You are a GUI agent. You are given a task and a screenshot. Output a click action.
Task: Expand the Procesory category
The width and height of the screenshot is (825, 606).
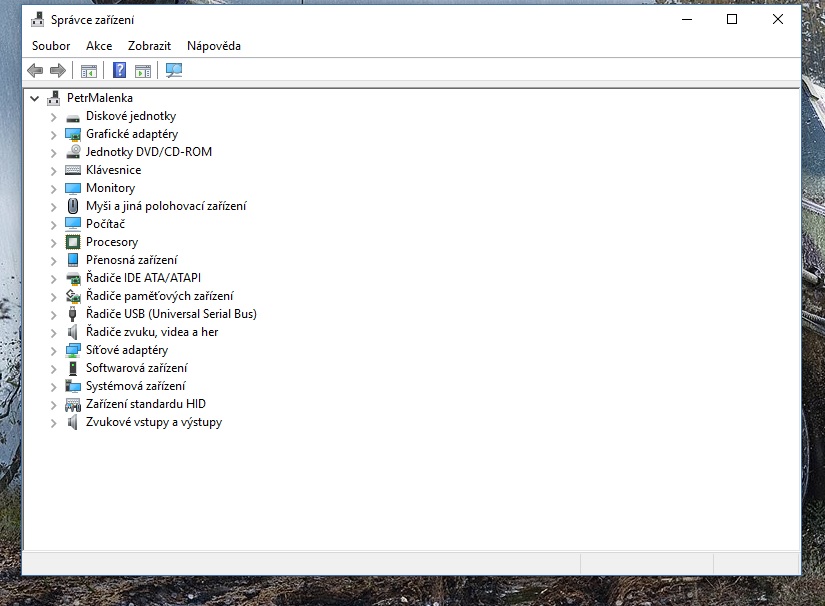[x=53, y=243]
